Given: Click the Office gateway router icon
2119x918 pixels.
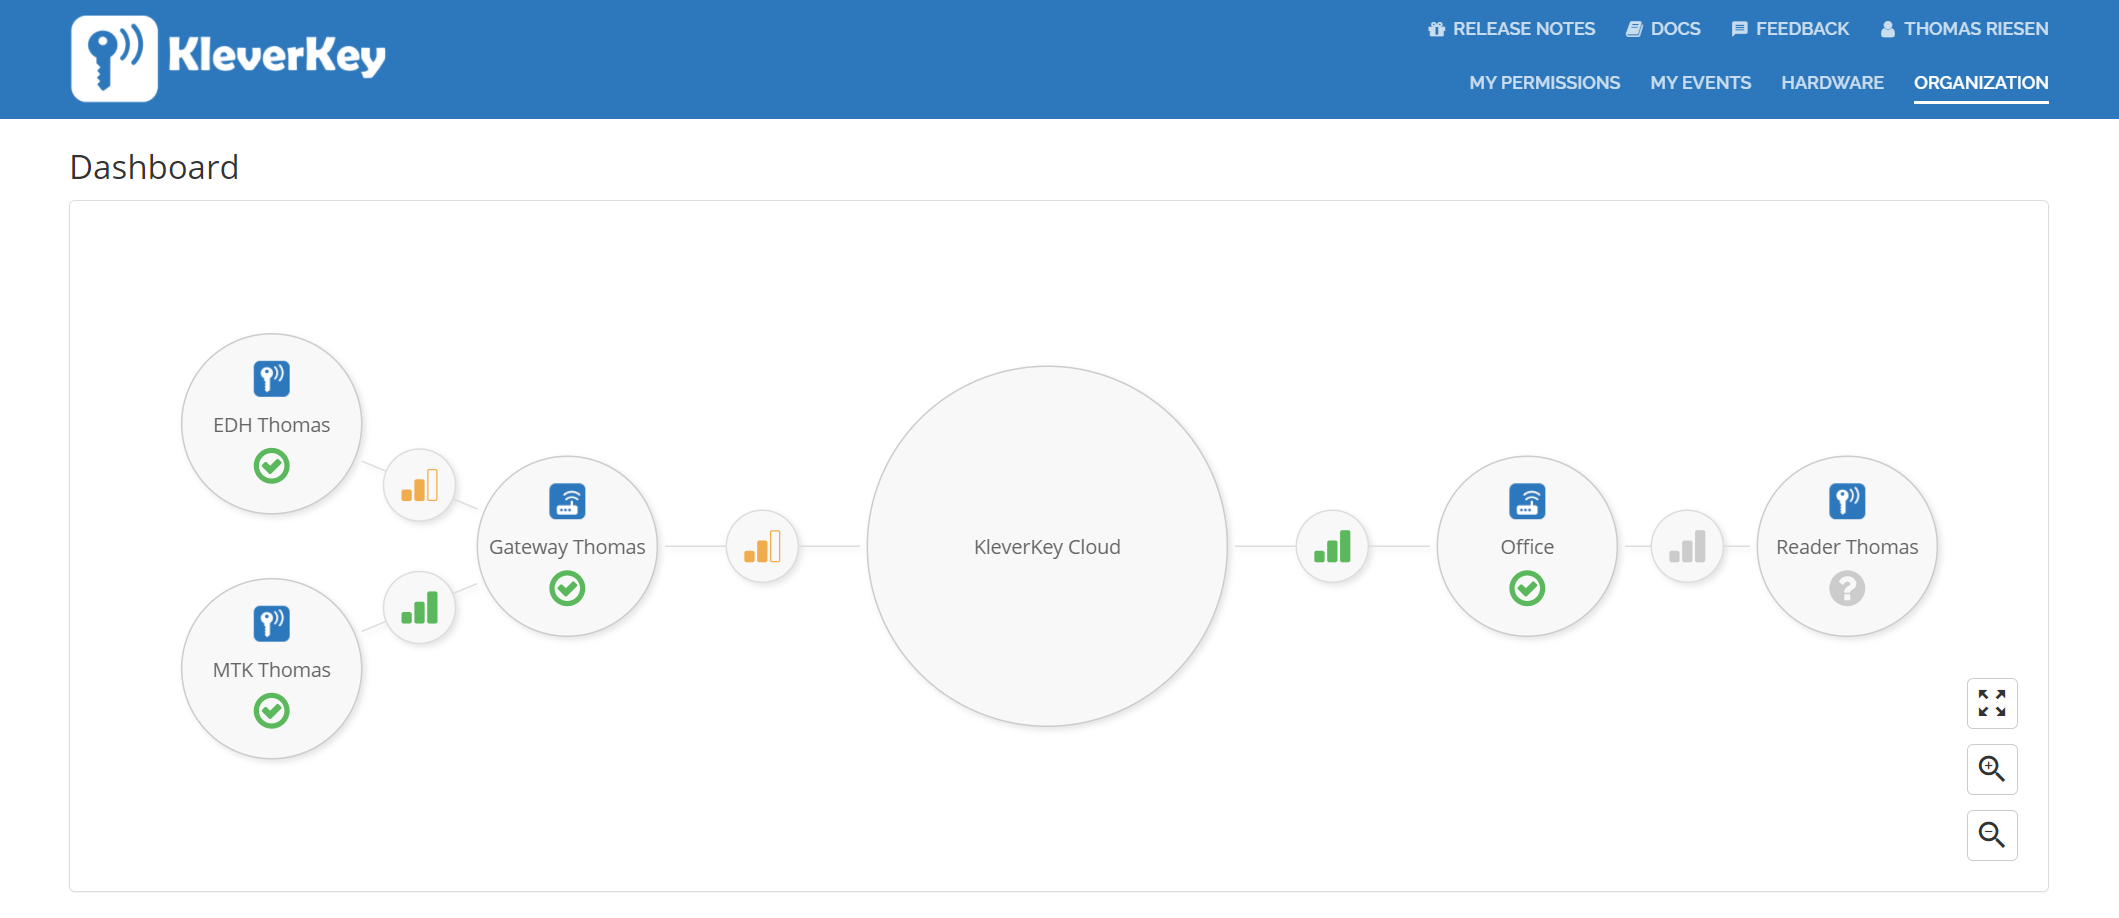Looking at the screenshot, I should tap(1527, 501).
